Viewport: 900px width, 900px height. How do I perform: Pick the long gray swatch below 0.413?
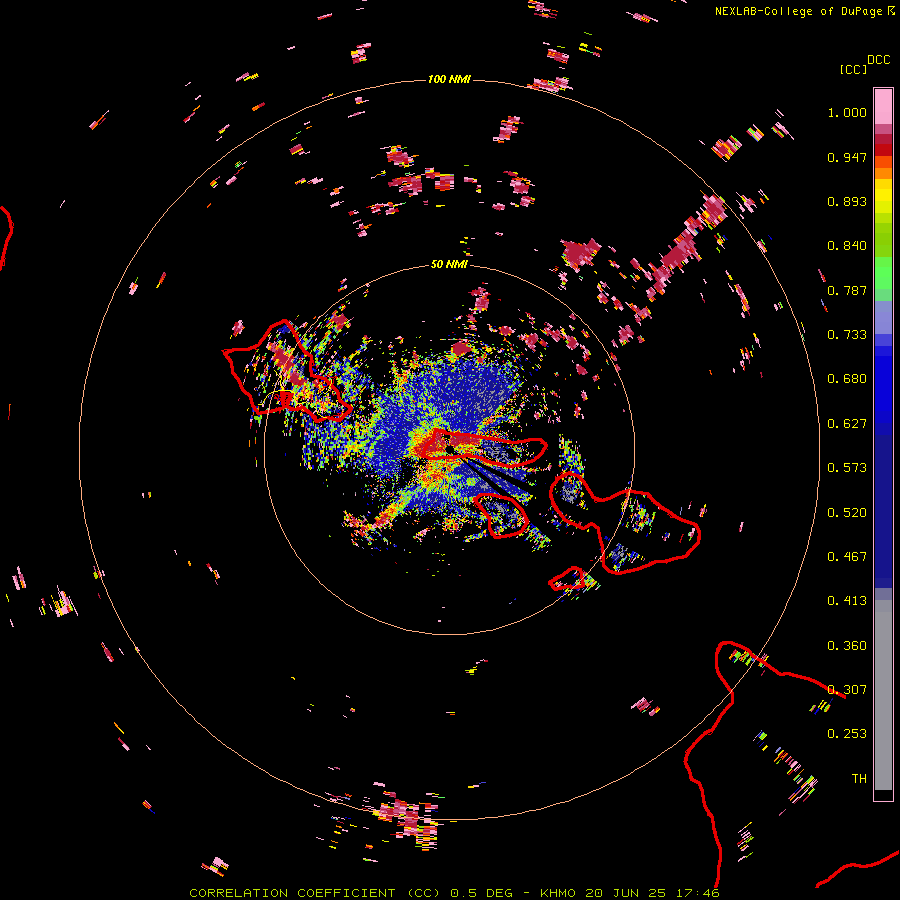tap(883, 695)
